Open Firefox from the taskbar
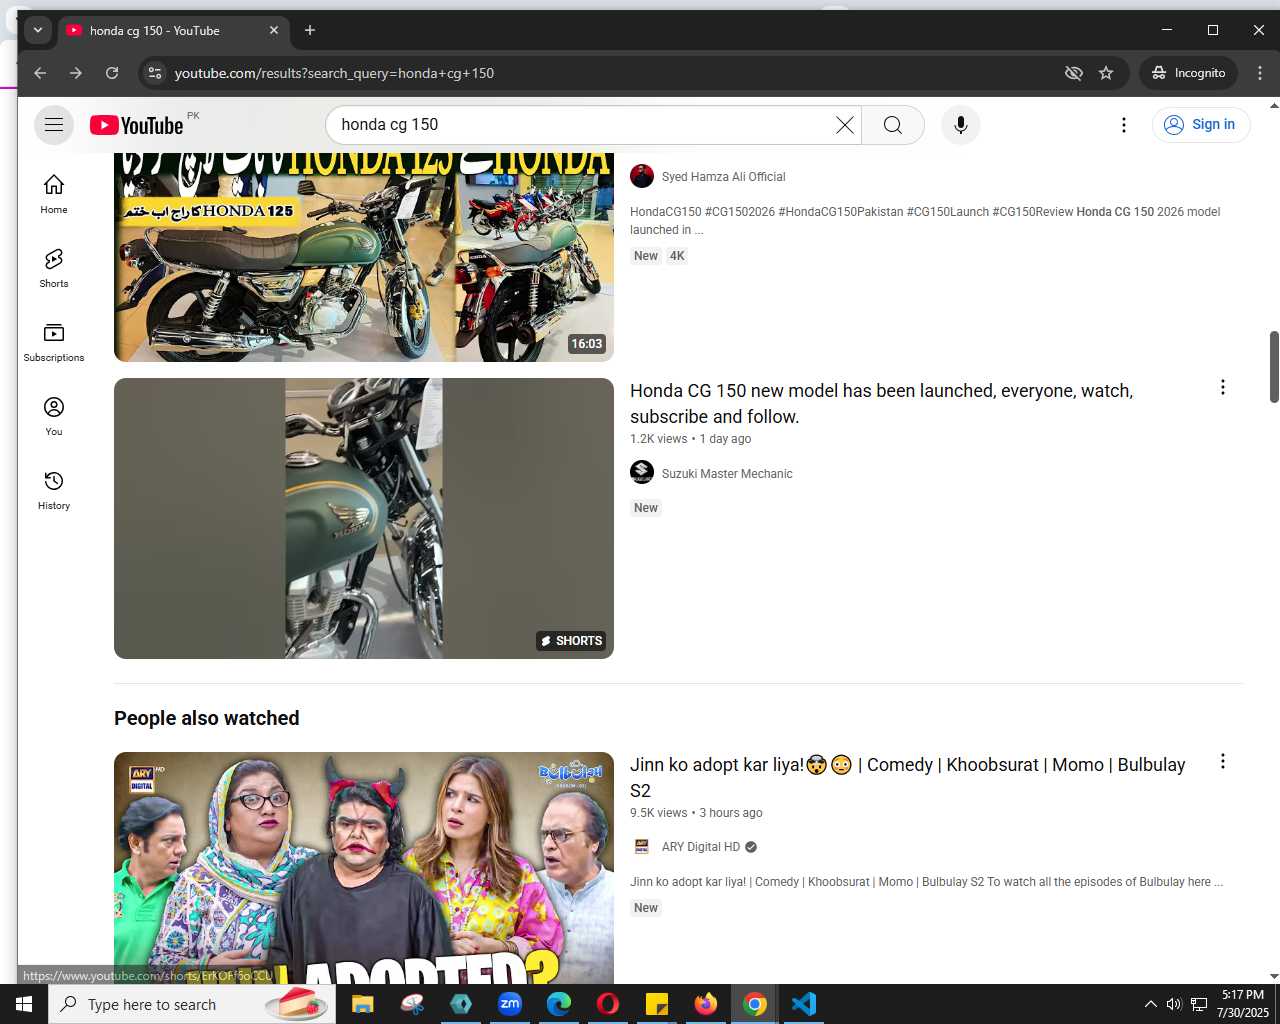The height and width of the screenshot is (1024, 1280). tap(706, 1004)
